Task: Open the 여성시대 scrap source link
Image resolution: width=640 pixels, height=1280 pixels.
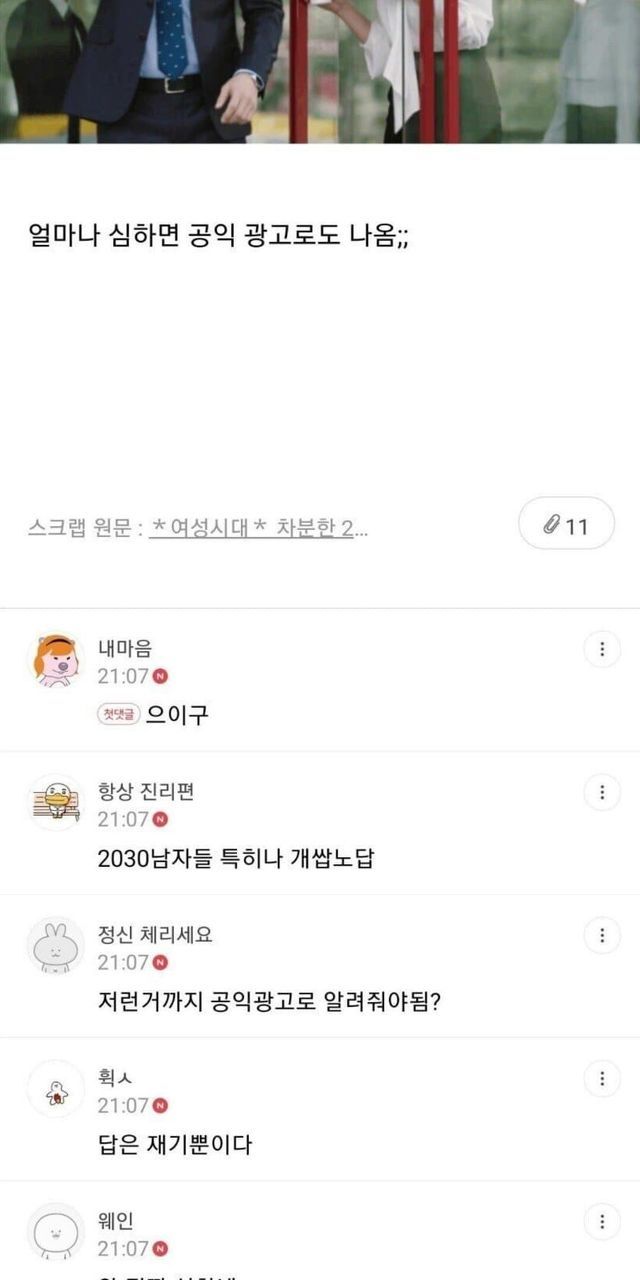Action: point(258,528)
